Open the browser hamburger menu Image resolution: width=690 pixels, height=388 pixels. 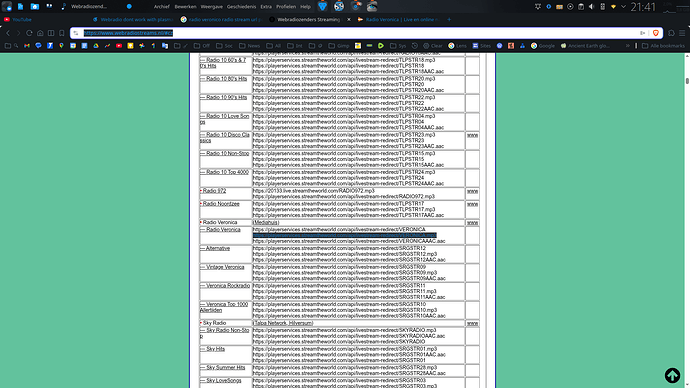click(x=682, y=33)
